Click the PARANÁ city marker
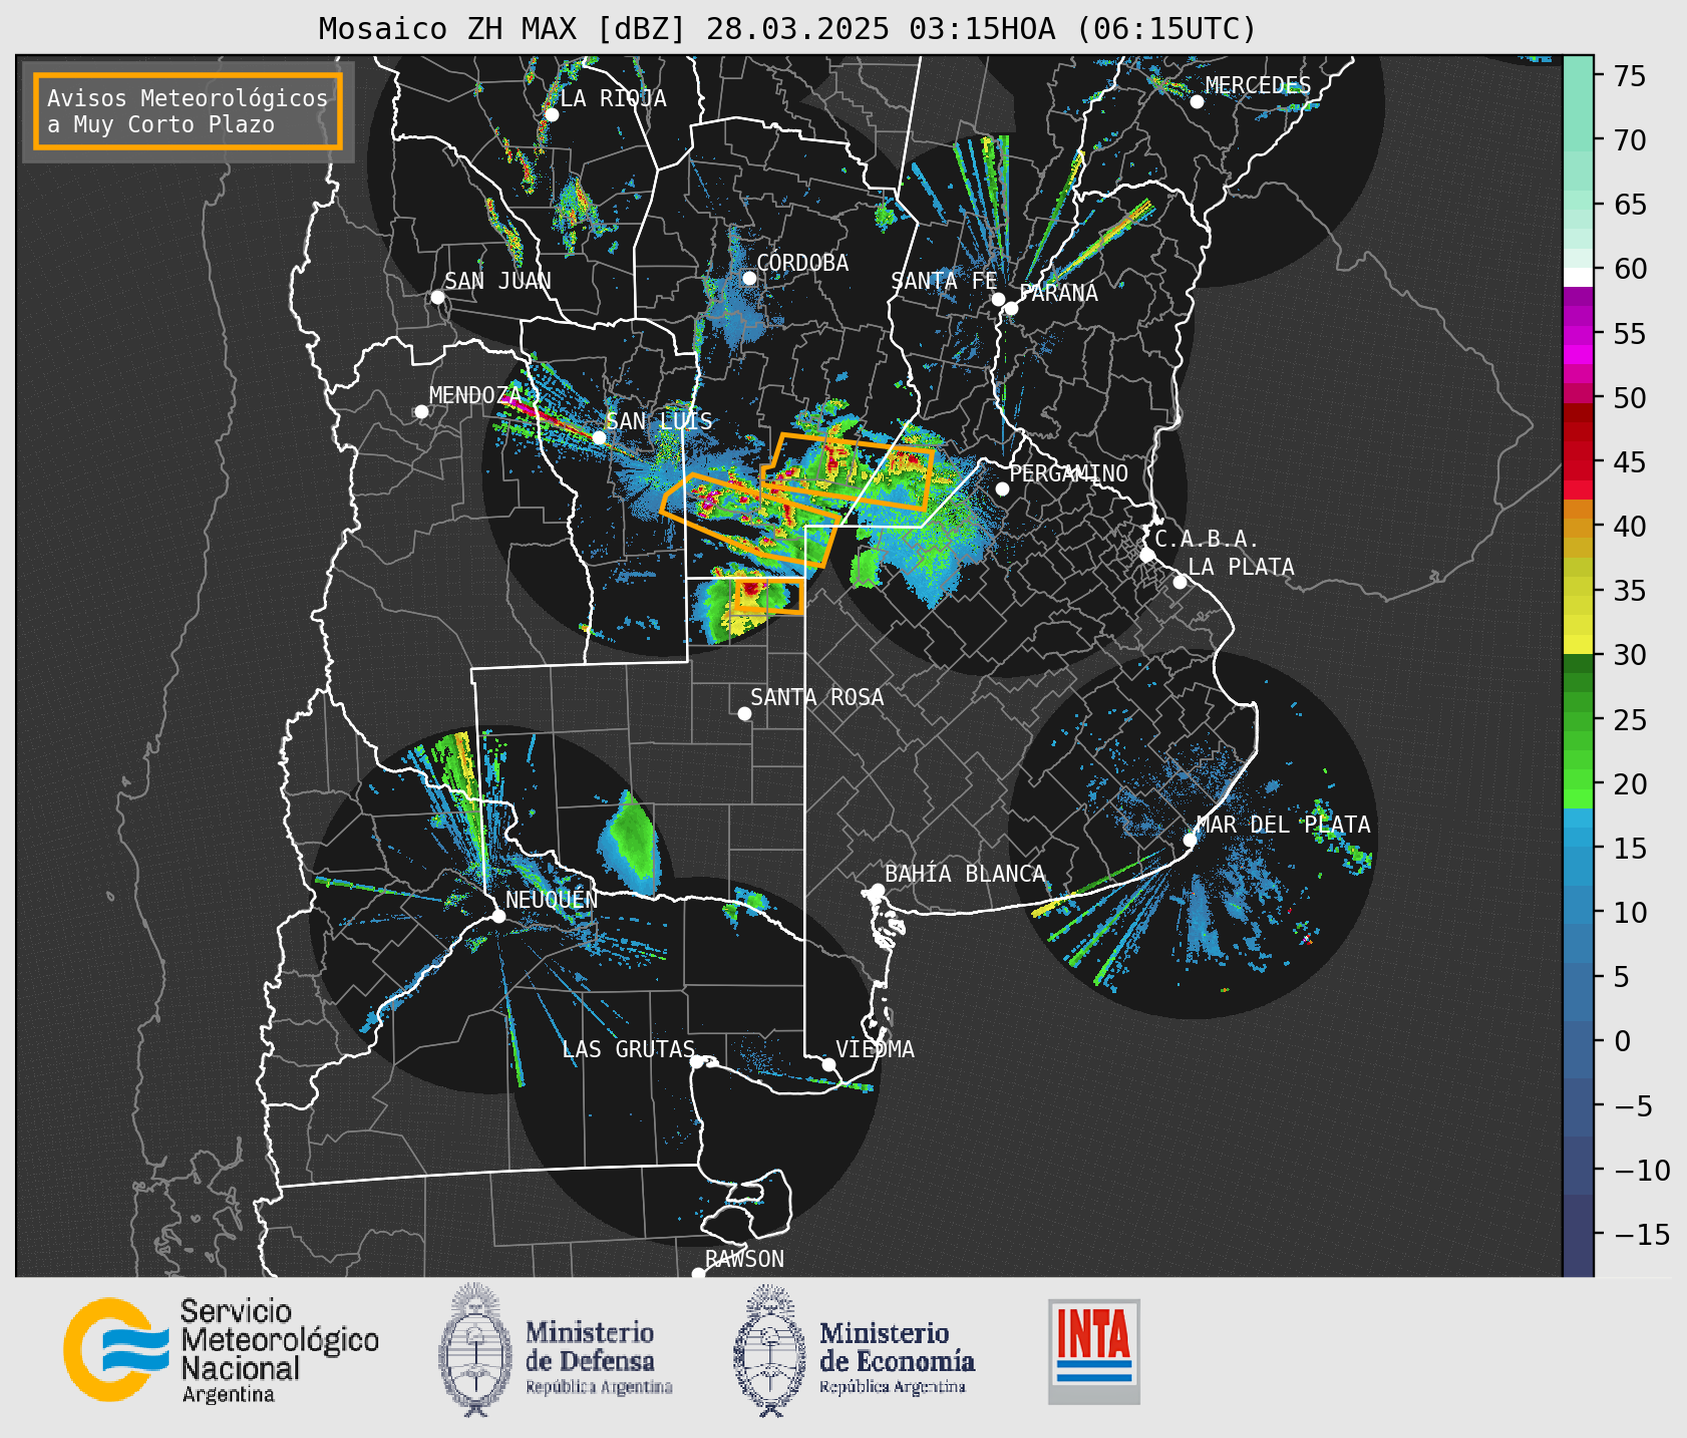Viewport: 1687px width, 1438px height. point(1011,308)
